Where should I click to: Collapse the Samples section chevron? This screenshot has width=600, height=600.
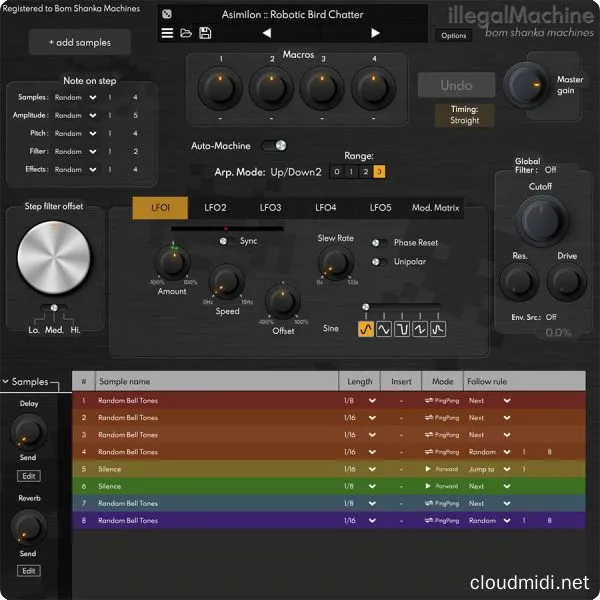[x=6, y=382]
